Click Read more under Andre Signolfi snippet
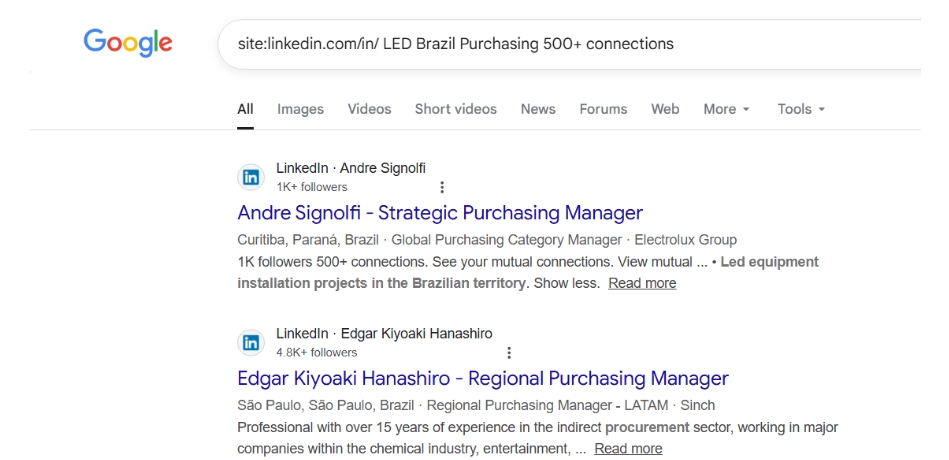The image size is (949, 460). [x=642, y=283]
